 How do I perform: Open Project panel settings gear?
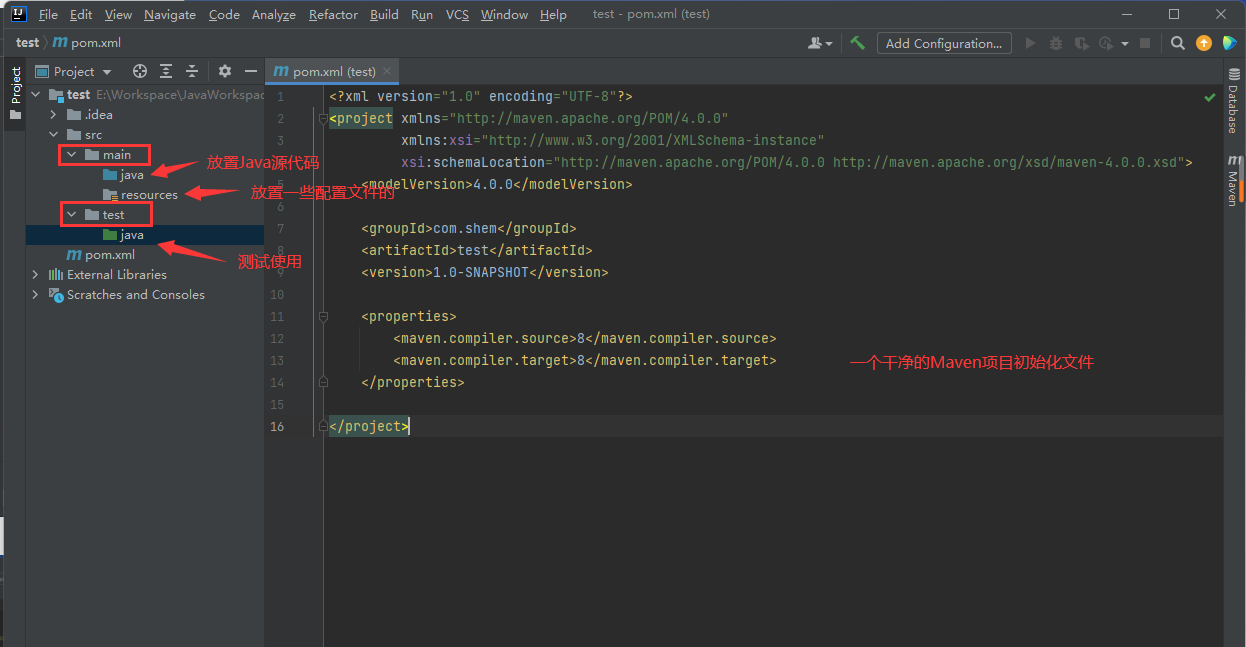[x=224, y=71]
